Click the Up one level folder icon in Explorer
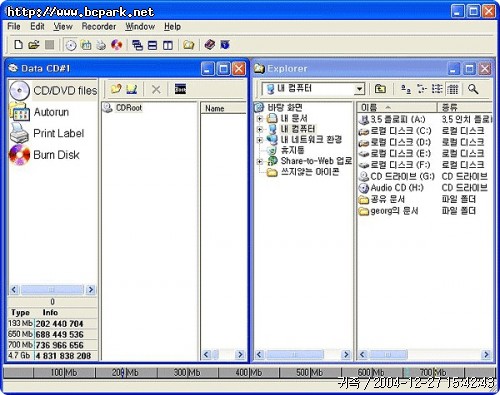 tap(380, 89)
